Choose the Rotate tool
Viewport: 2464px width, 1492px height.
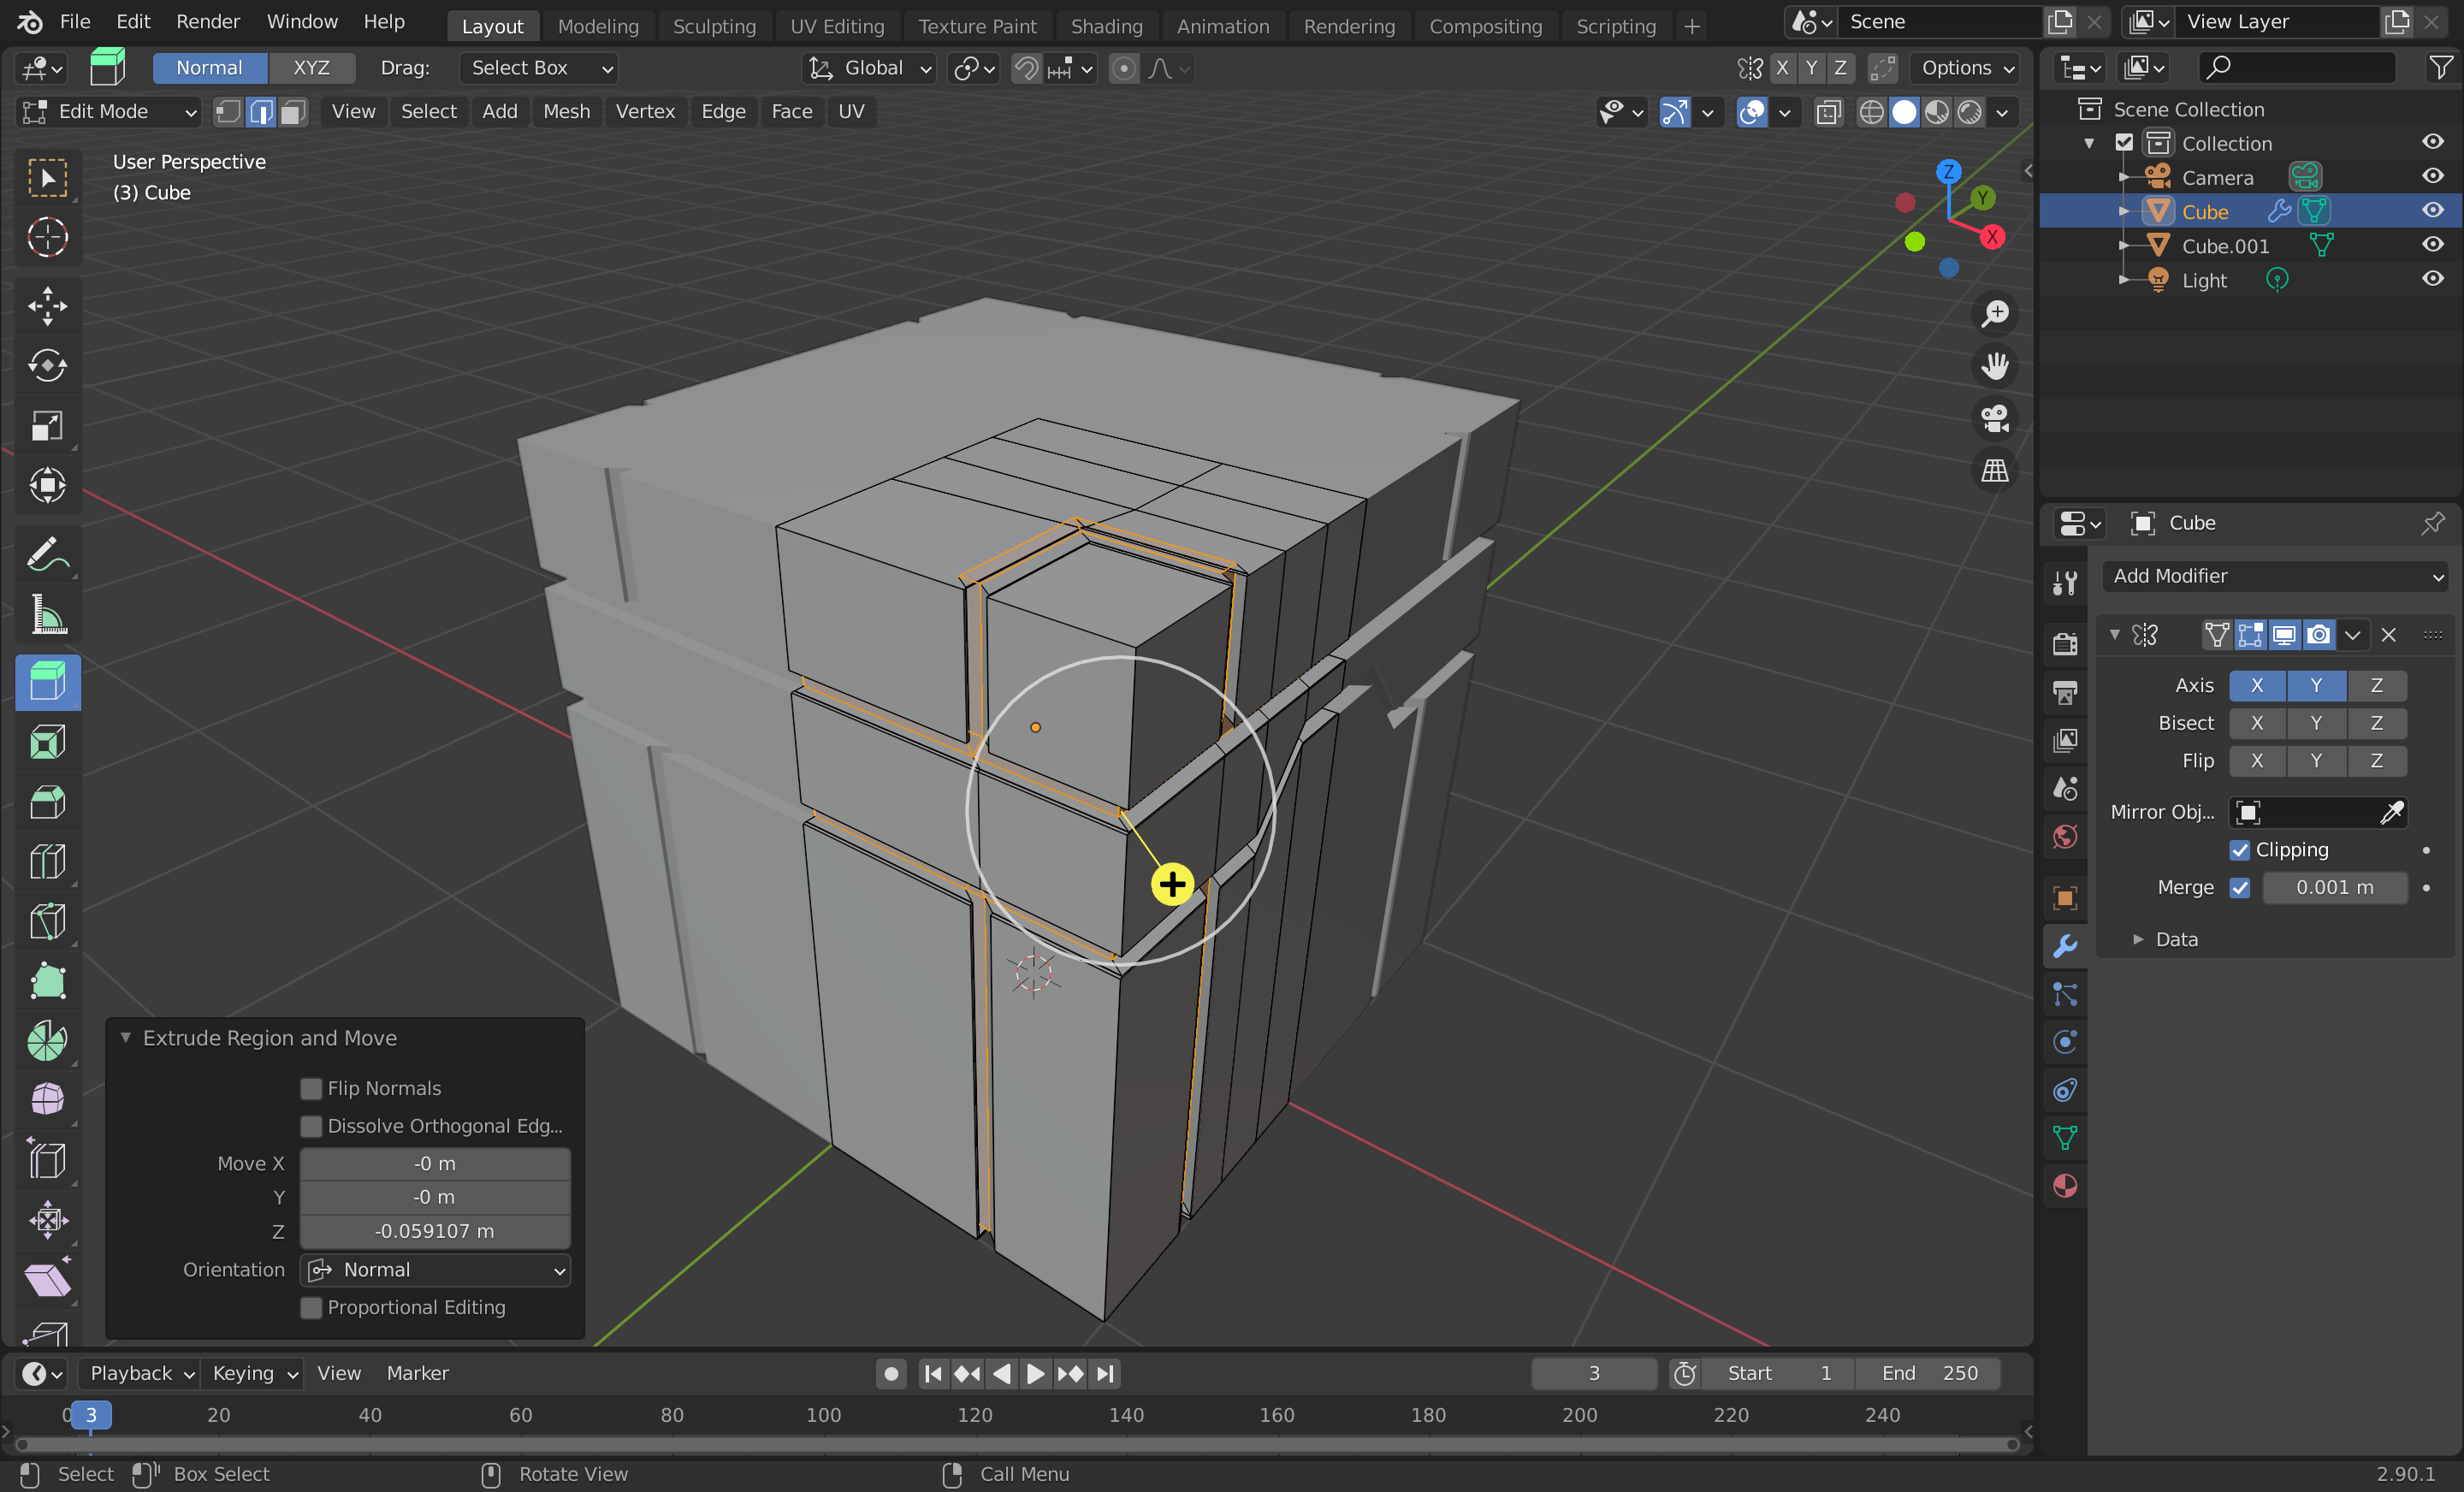47,366
